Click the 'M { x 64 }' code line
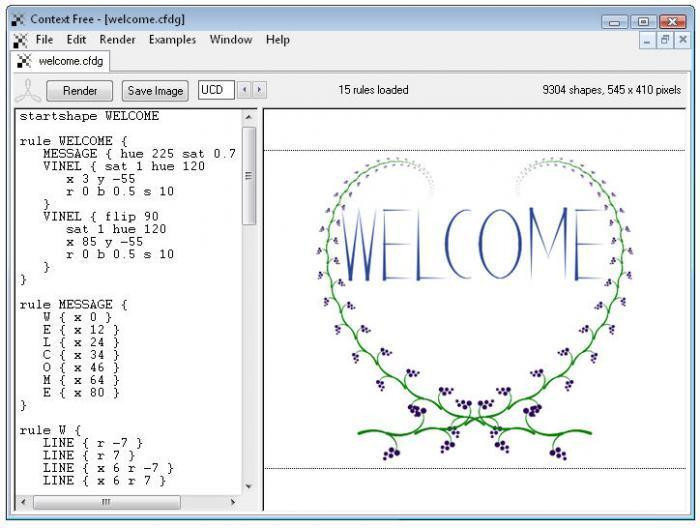This screenshot has height=528, width=700. (x=81, y=380)
